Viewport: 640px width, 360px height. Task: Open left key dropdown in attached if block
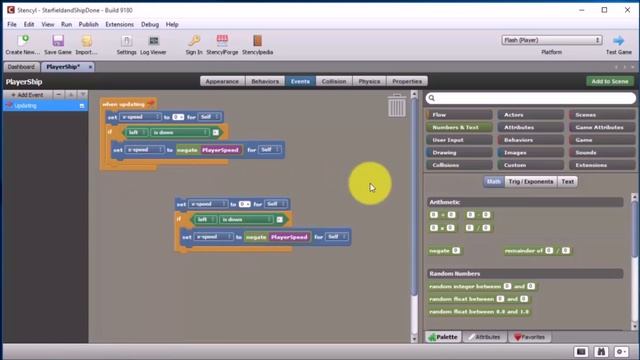click(x=137, y=133)
